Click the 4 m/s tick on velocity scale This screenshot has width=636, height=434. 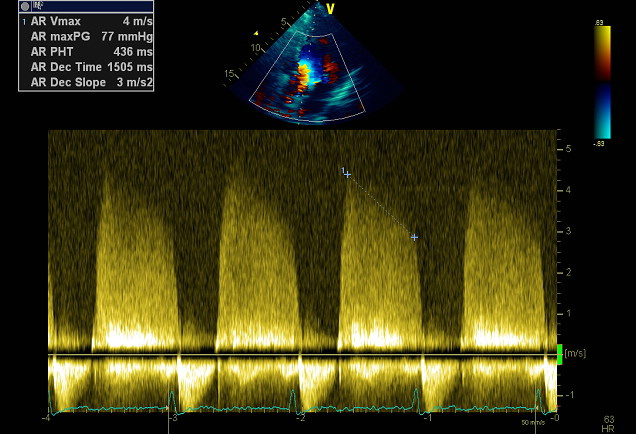coord(567,189)
